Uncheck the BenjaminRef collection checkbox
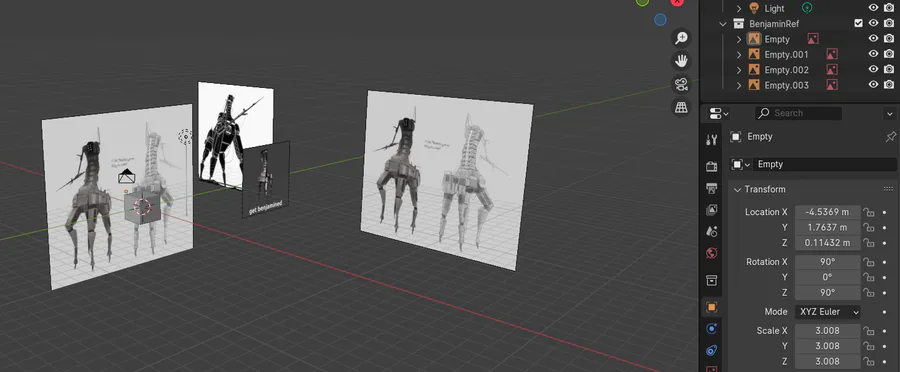The height and width of the screenshot is (372, 900). click(x=858, y=24)
